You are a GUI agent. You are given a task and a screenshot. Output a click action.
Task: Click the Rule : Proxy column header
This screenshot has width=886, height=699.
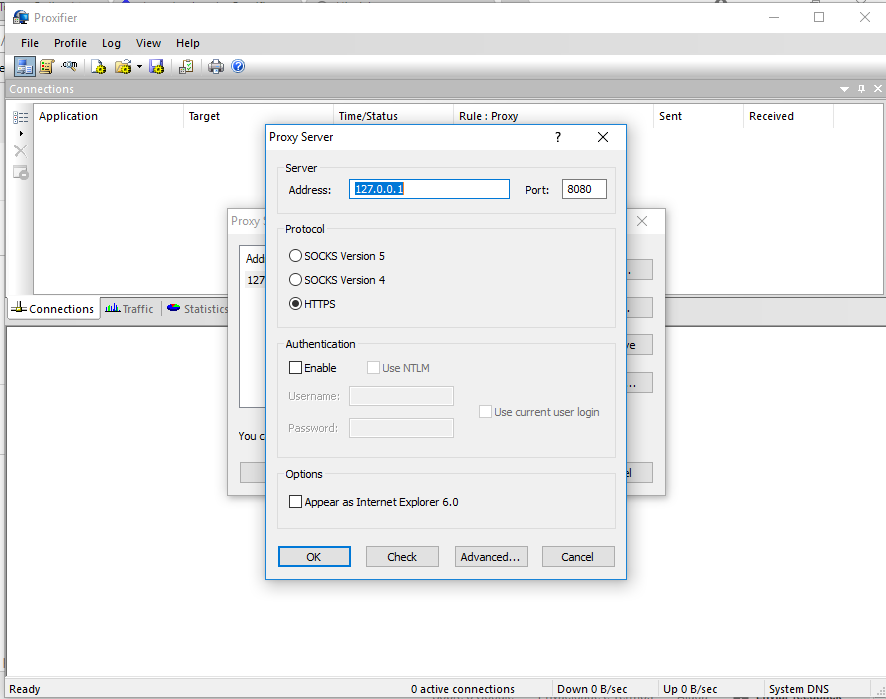click(x=554, y=116)
